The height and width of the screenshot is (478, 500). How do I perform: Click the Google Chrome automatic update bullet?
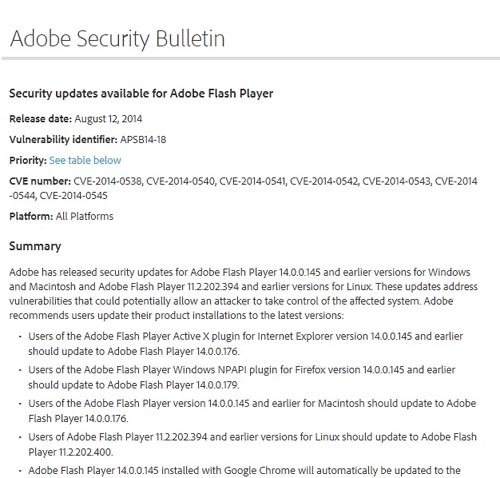tap(244, 471)
